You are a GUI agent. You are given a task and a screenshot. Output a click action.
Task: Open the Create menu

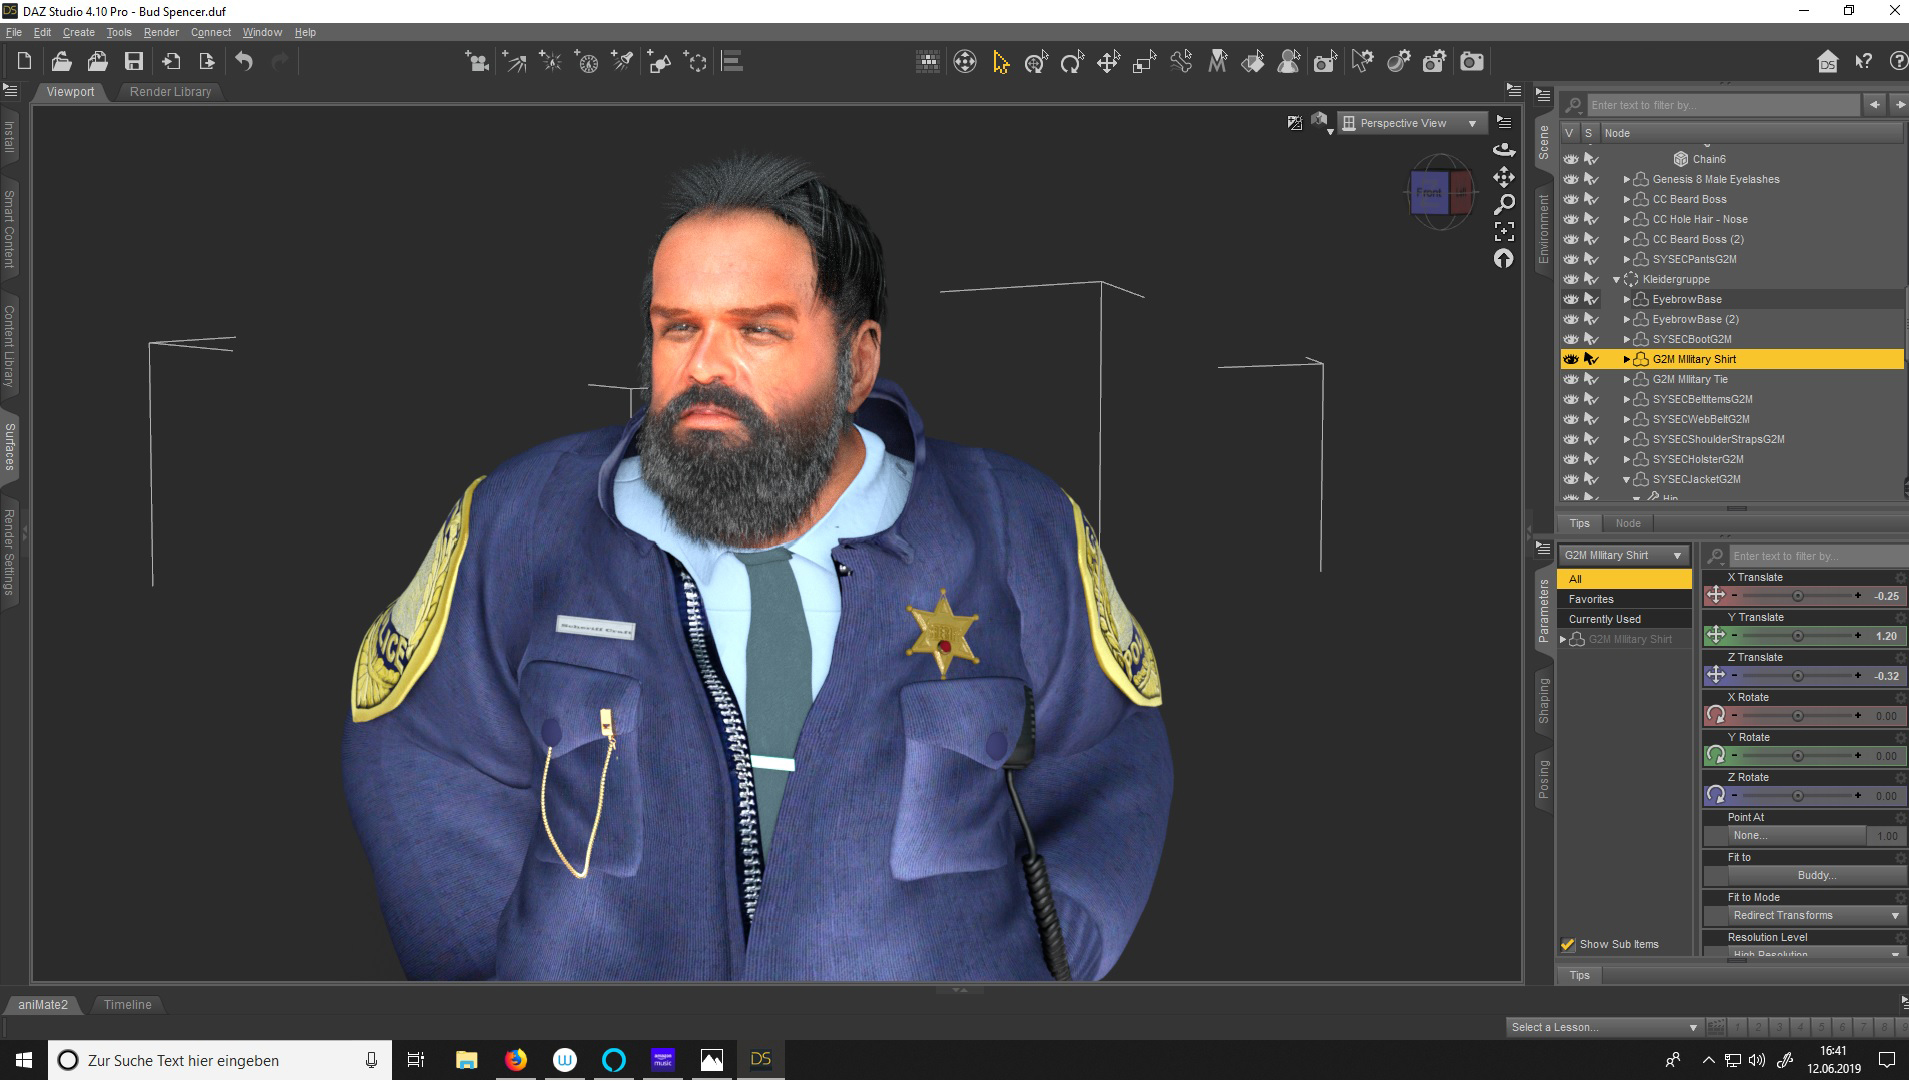(79, 32)
